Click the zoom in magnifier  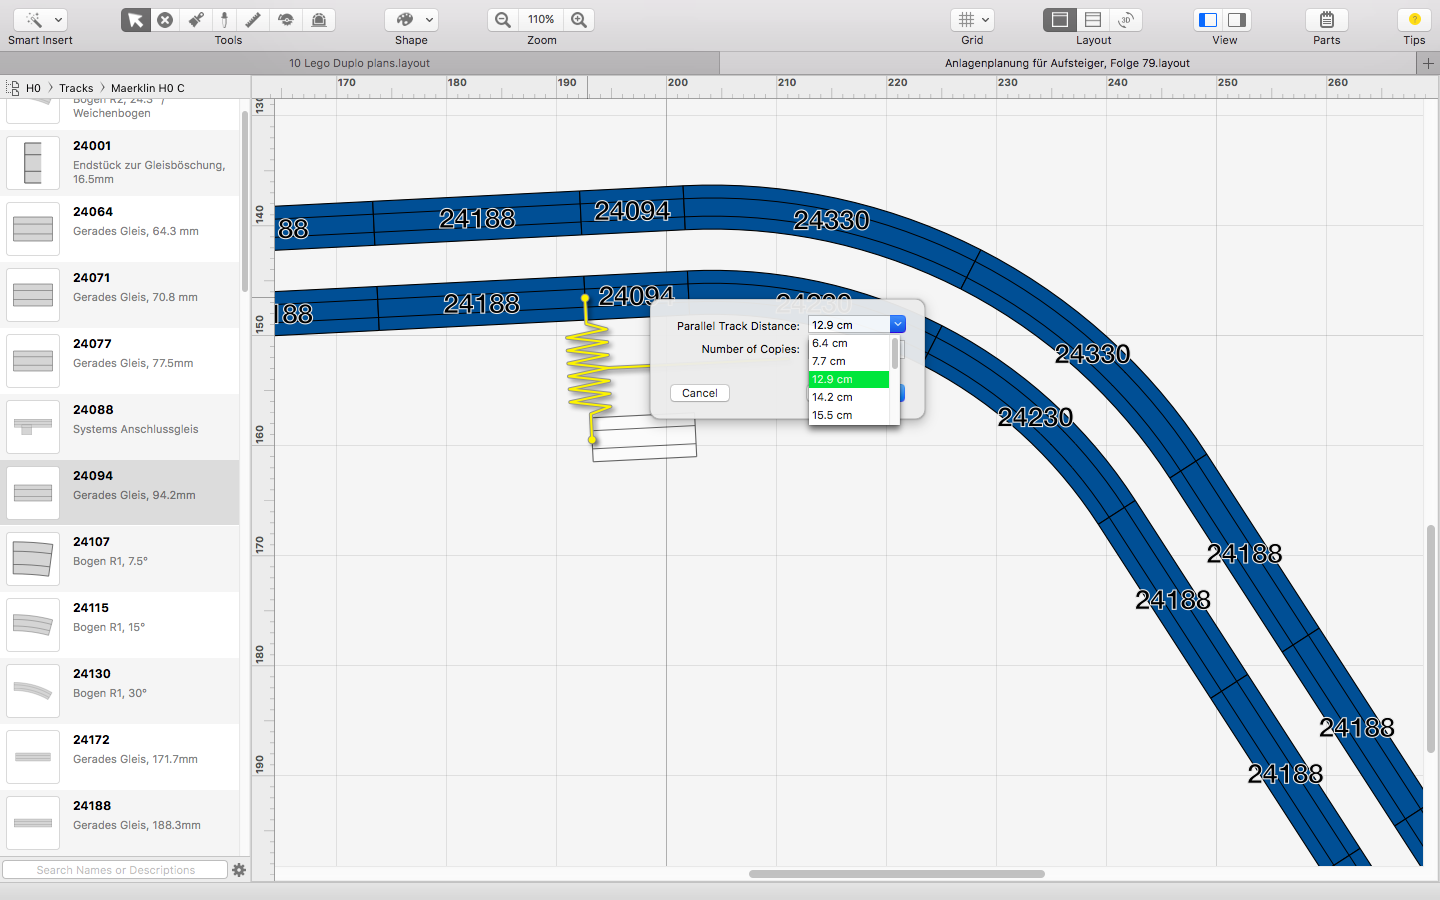pos(579,20)
